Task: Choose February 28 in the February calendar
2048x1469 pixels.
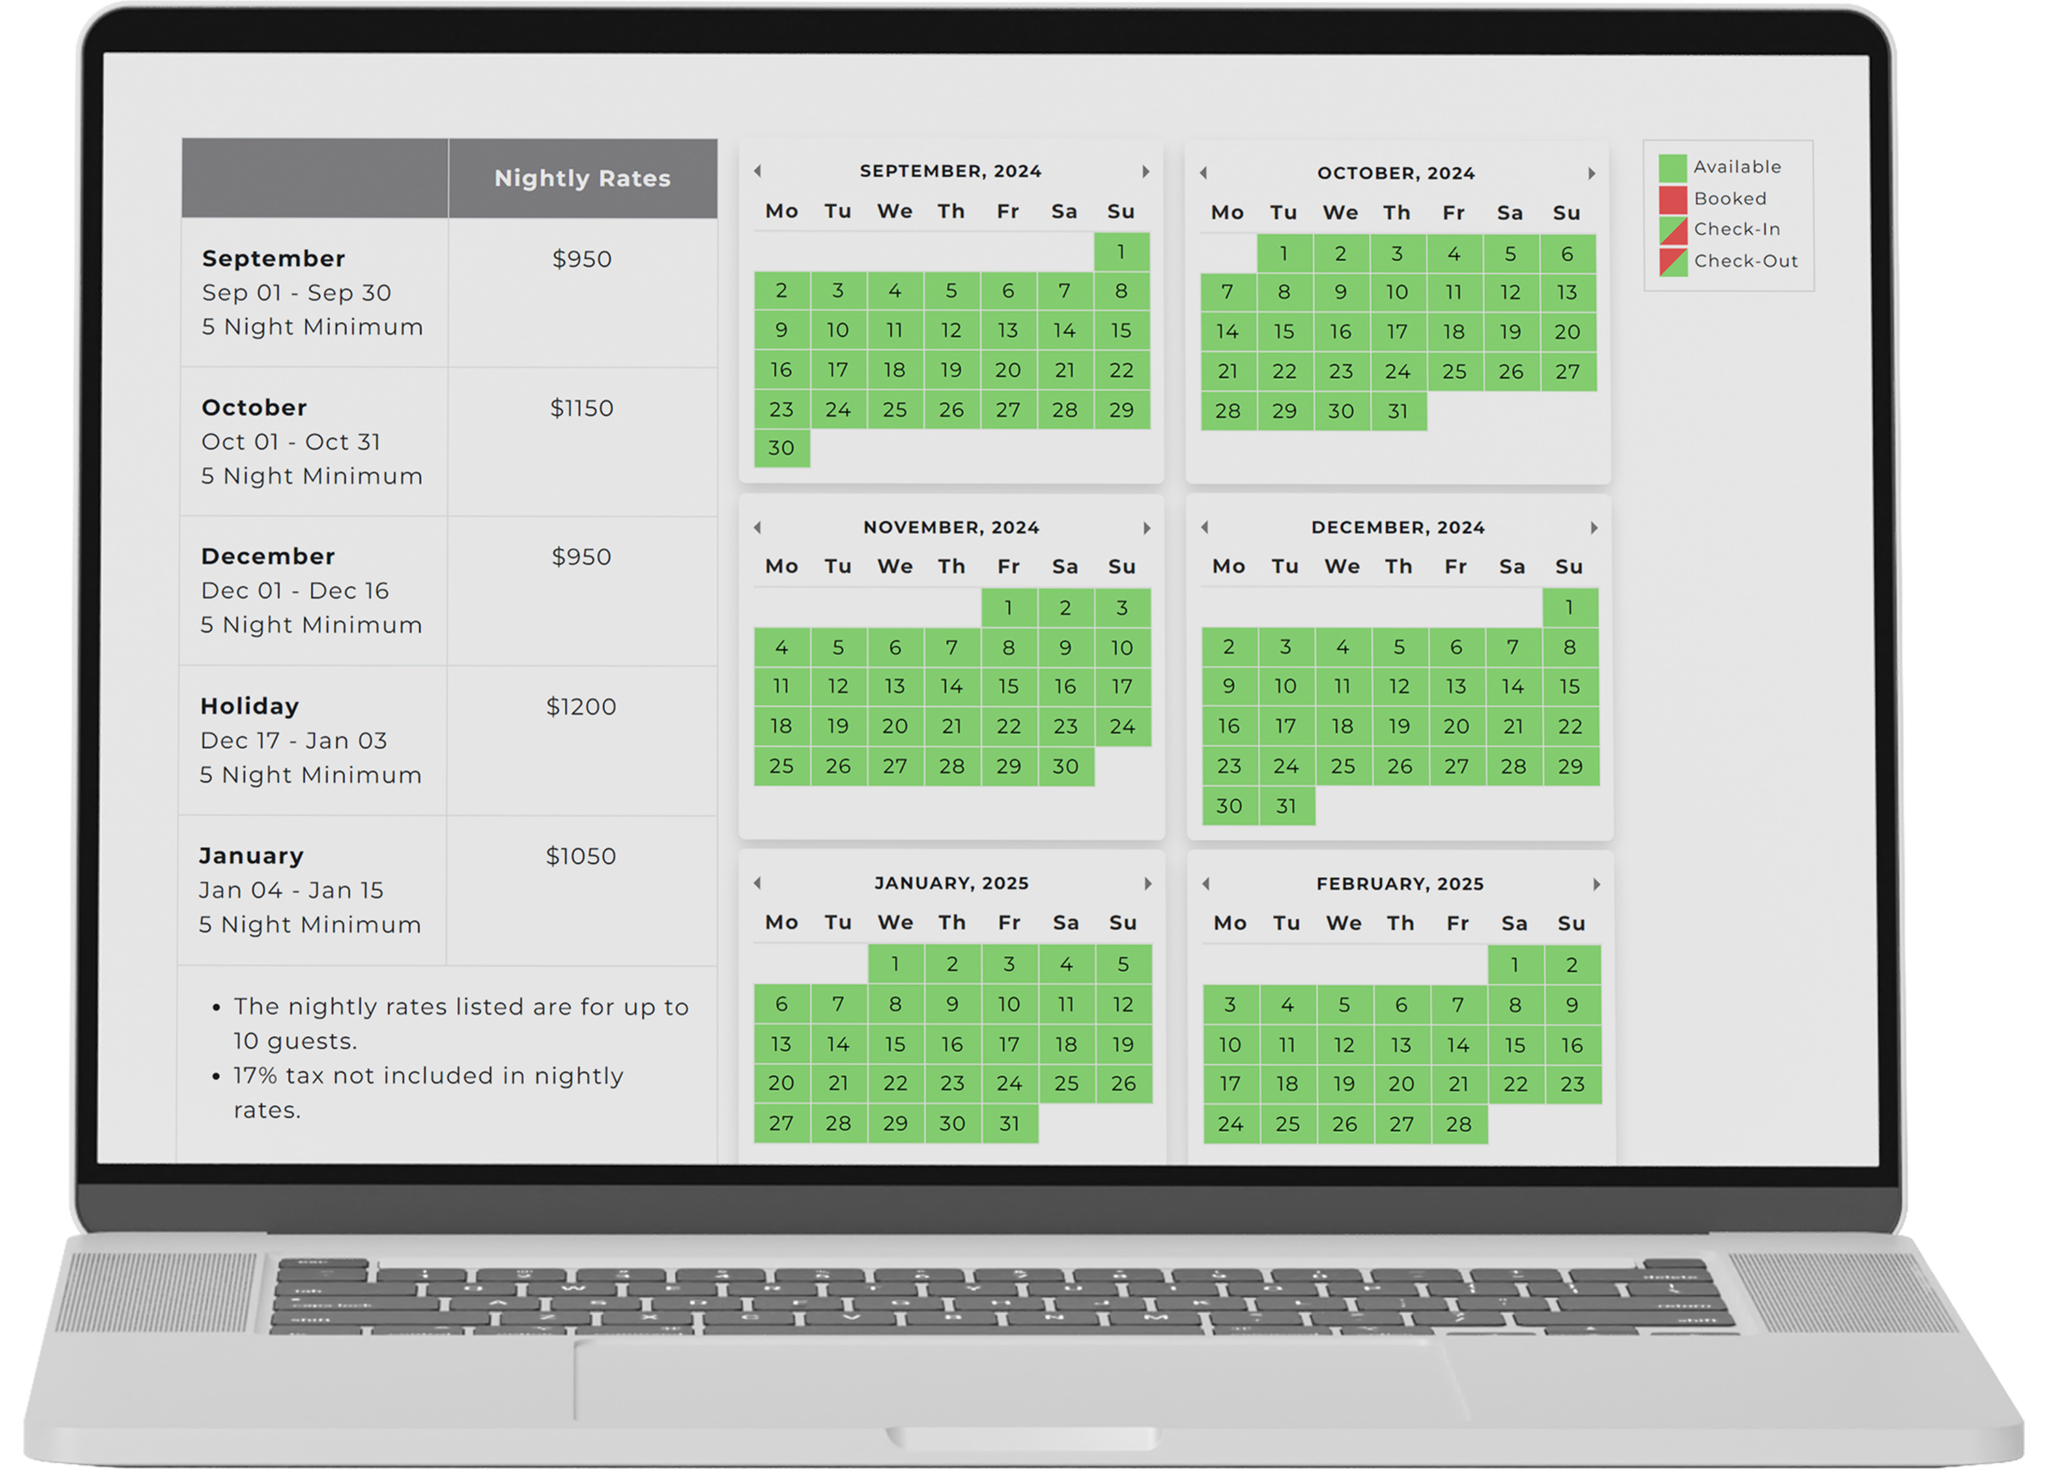Action: 1459,1125
